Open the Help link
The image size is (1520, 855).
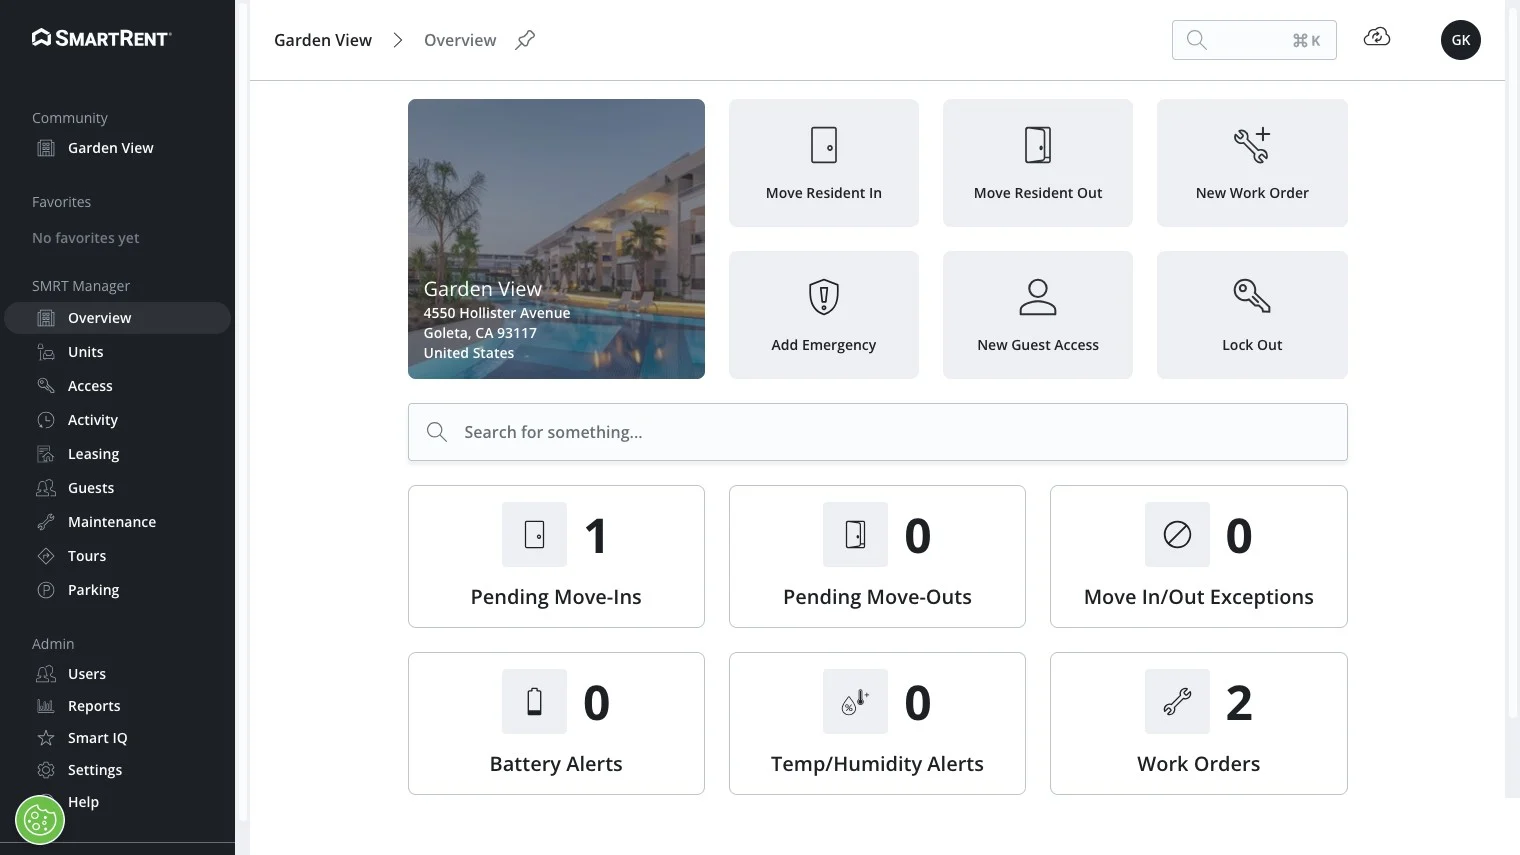(x=83, y=802)
